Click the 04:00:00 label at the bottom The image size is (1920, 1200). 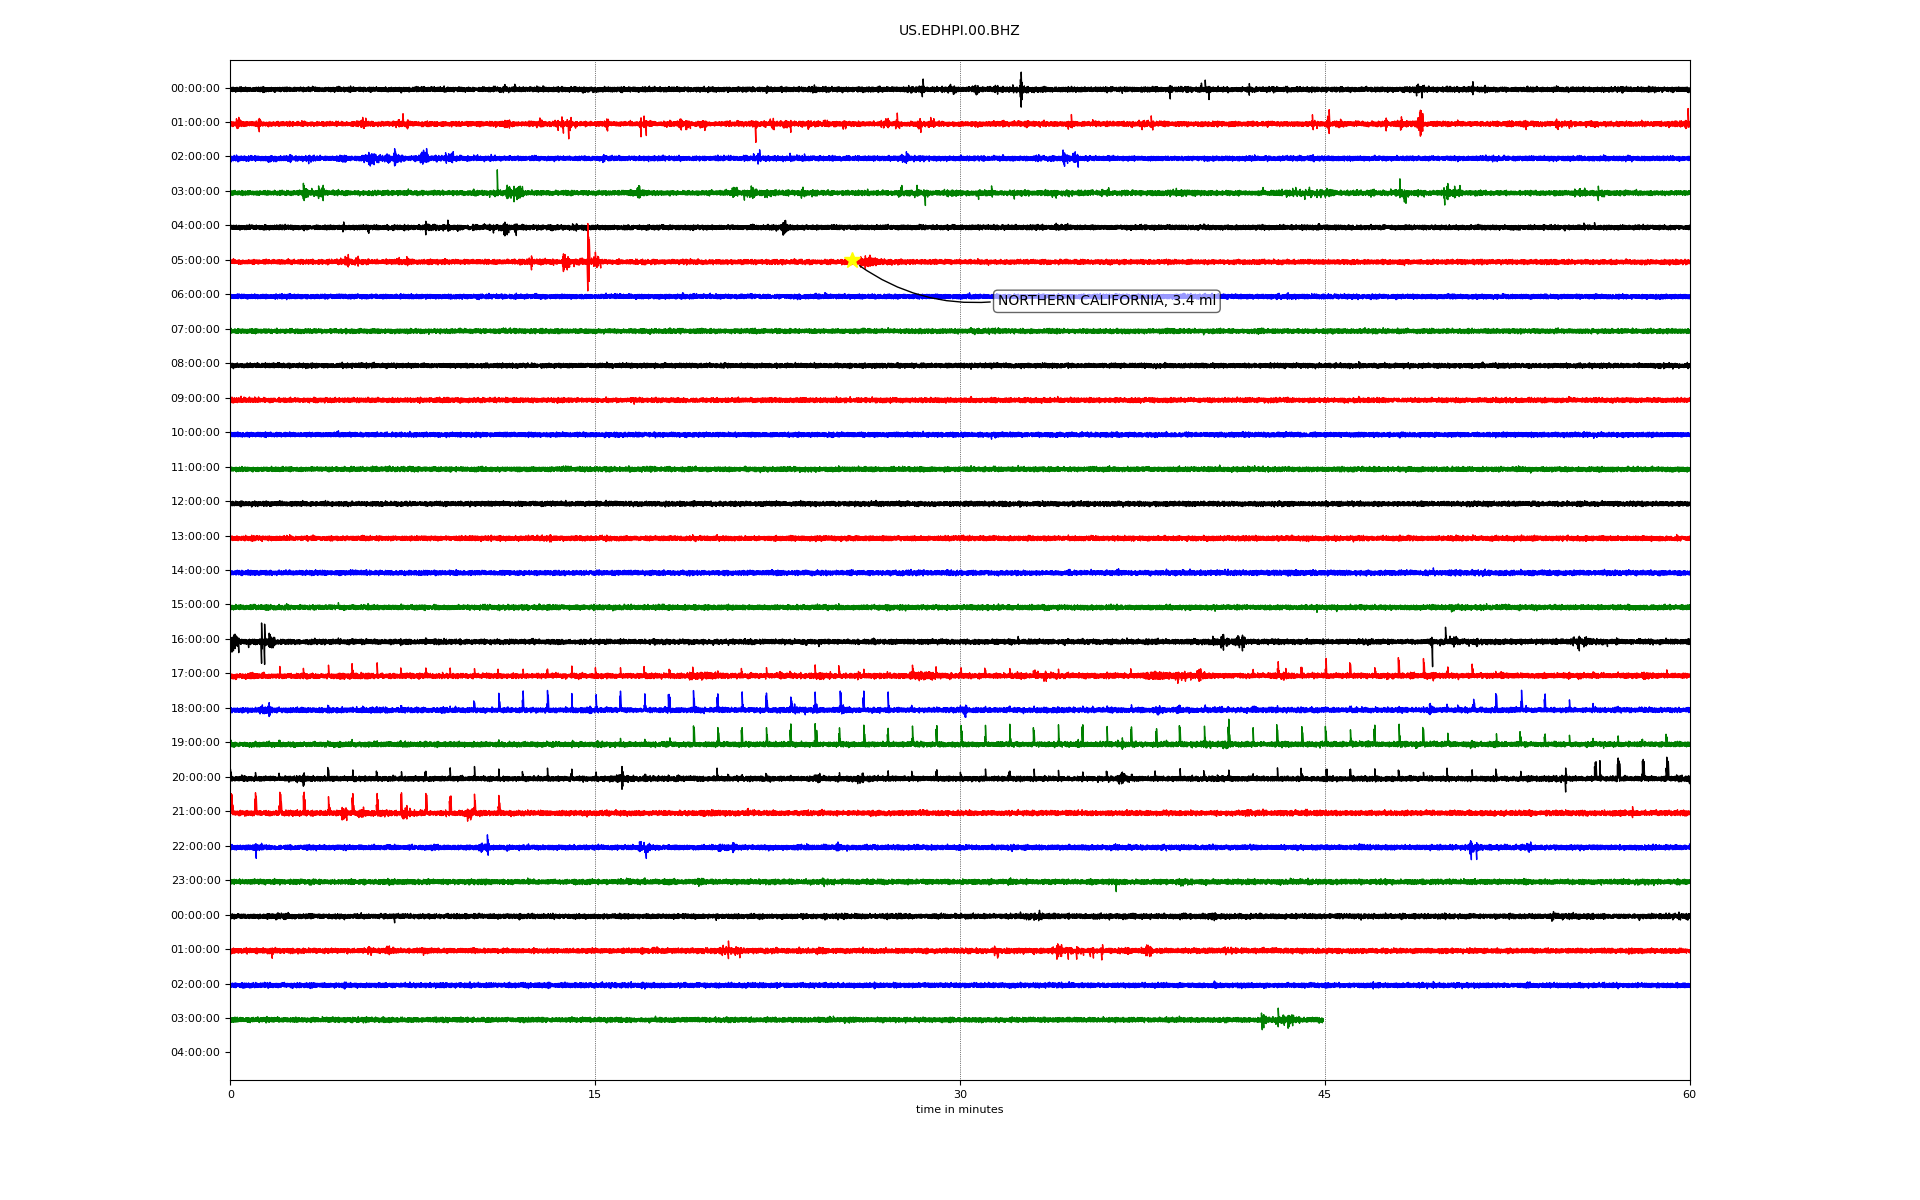pyautogui.click(x=195, y=1053)
